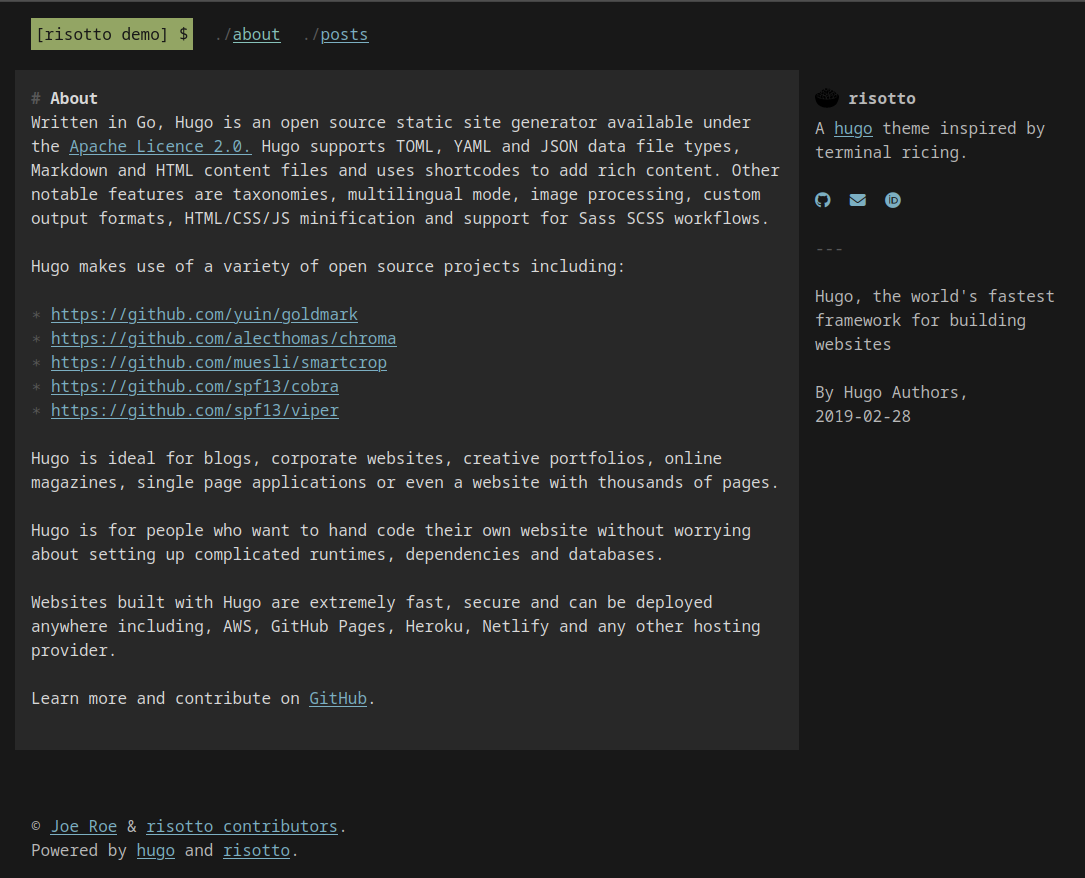
Task: Click the About heading text
Action: click(x=74, y=98)
